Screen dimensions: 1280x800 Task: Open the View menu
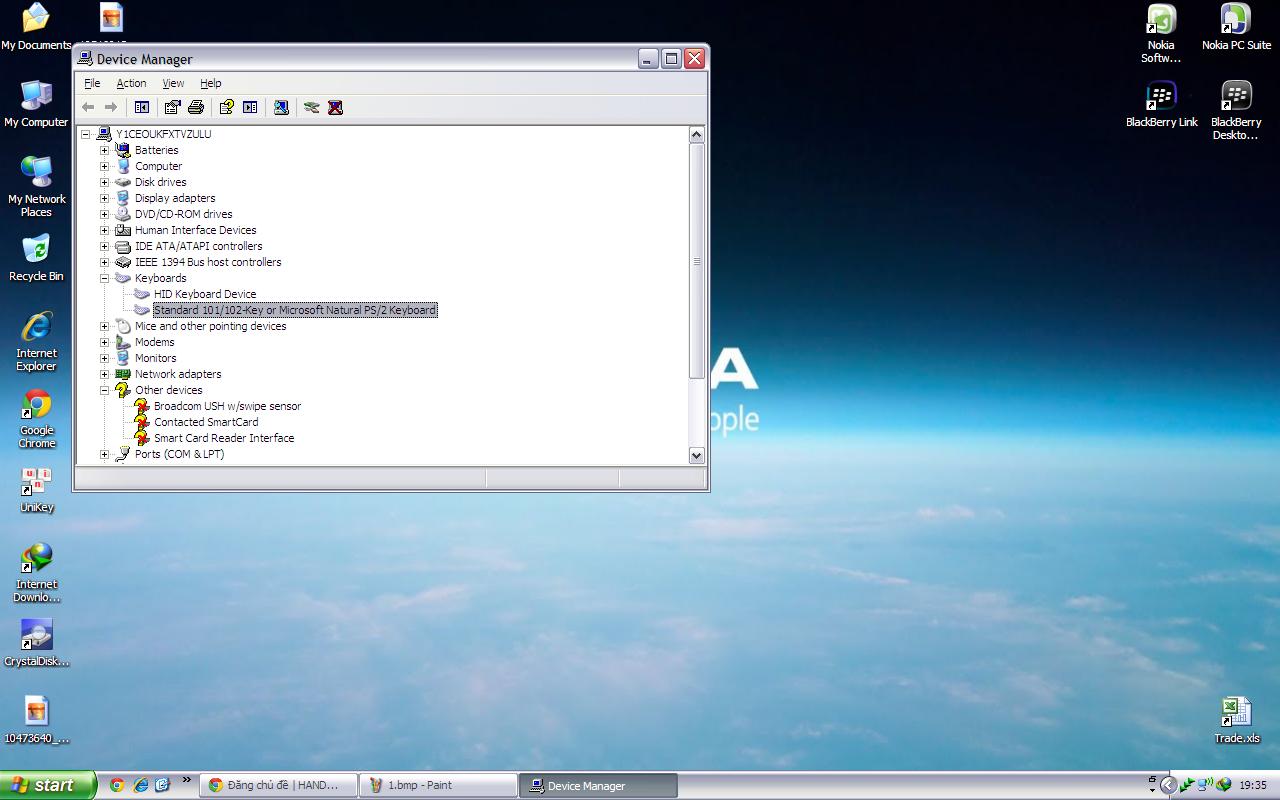[x=173, y=83]
